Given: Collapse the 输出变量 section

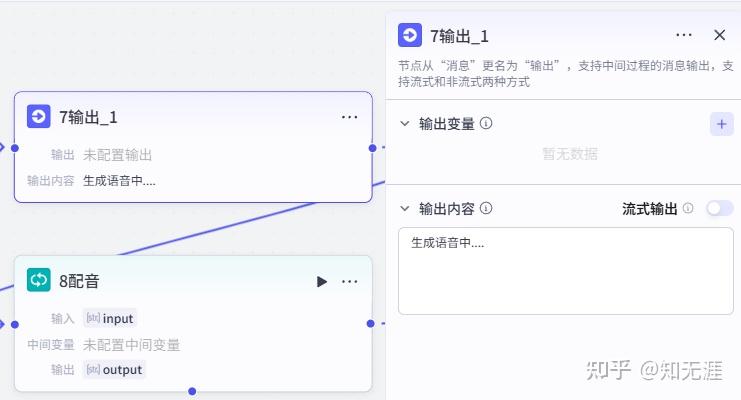Looking at the screenshot, I should (405, 123).
